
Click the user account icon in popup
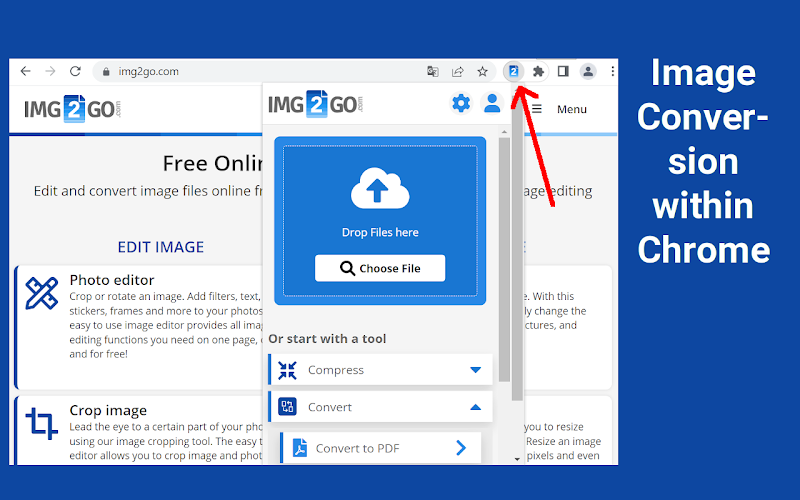(492, 104)
